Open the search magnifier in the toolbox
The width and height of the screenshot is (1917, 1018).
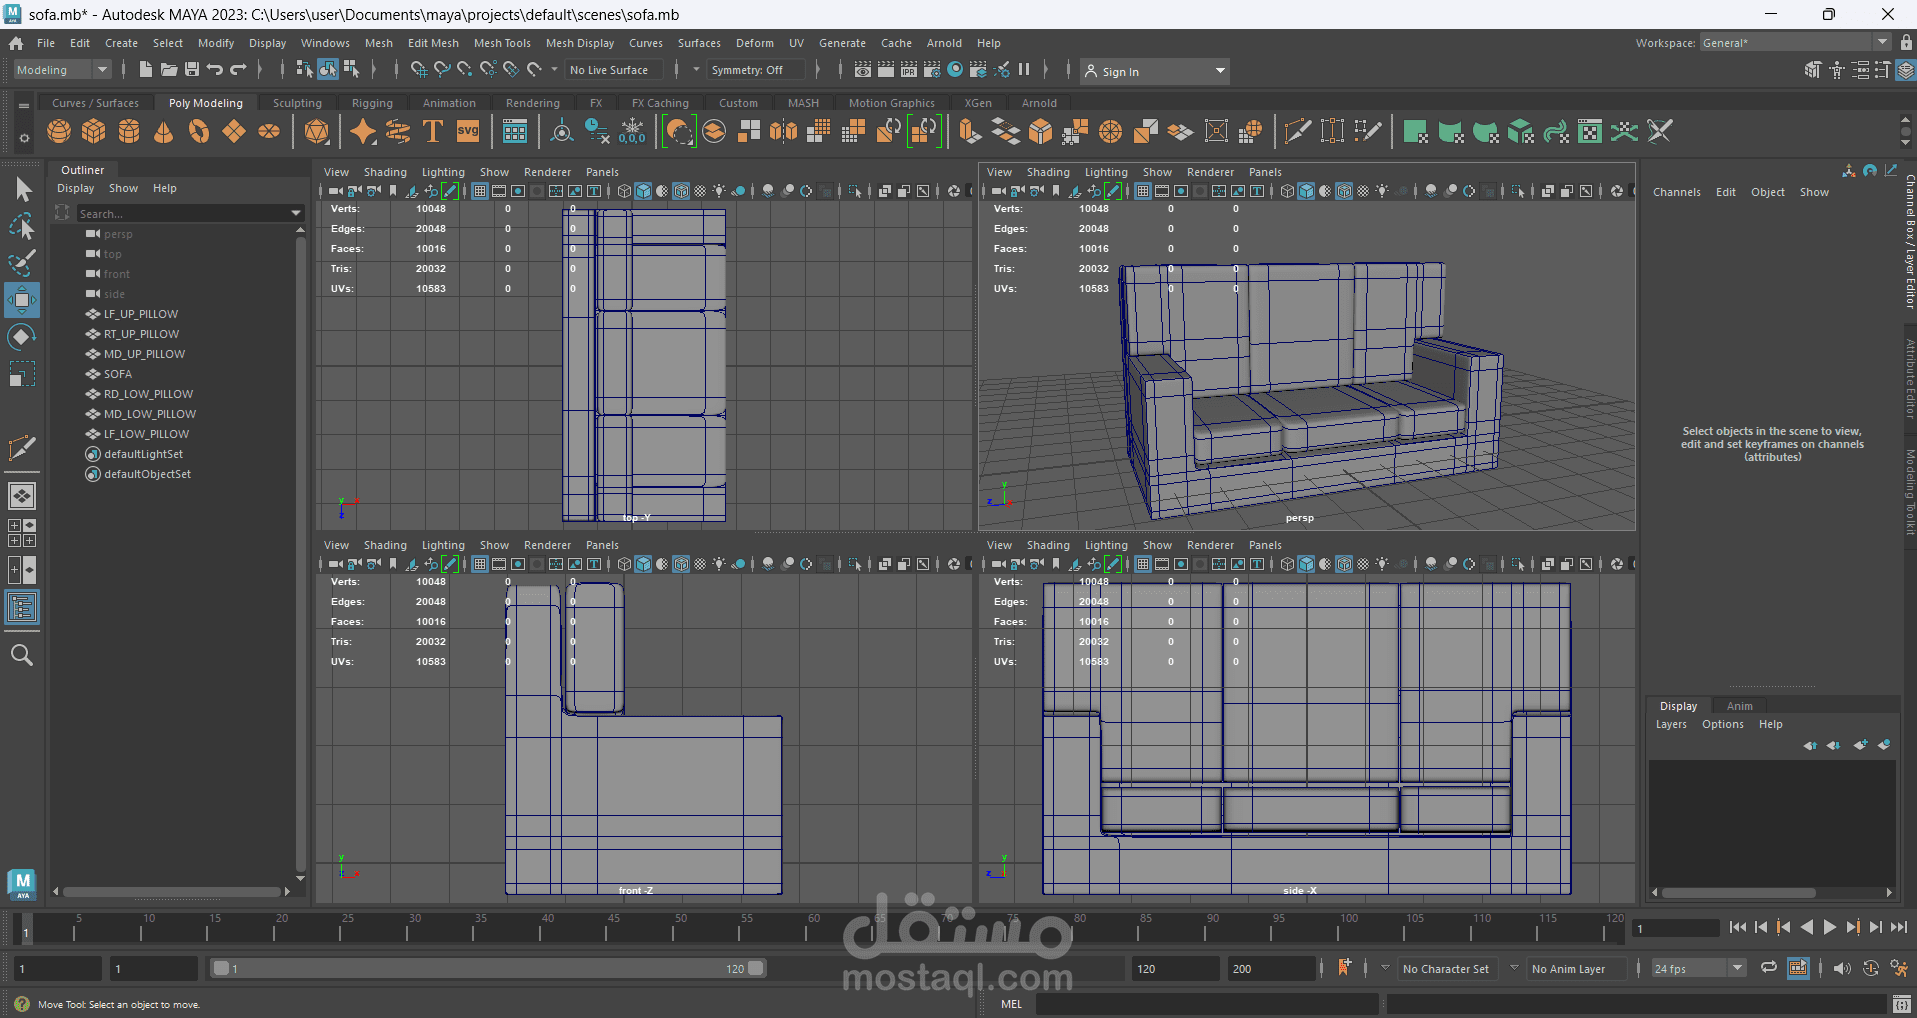point(22,655)
